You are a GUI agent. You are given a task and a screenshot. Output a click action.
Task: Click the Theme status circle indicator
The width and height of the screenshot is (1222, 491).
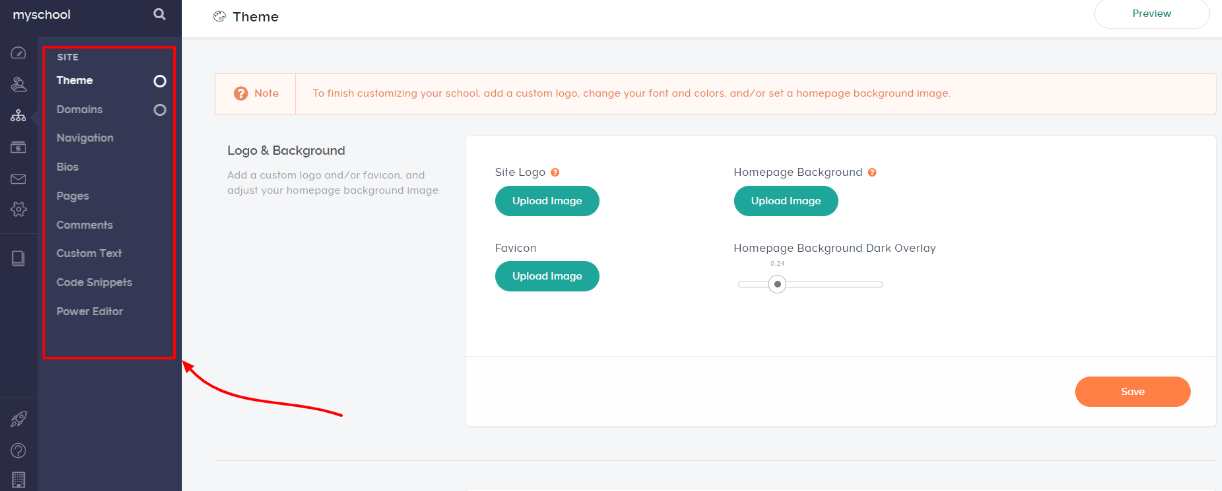160,81
